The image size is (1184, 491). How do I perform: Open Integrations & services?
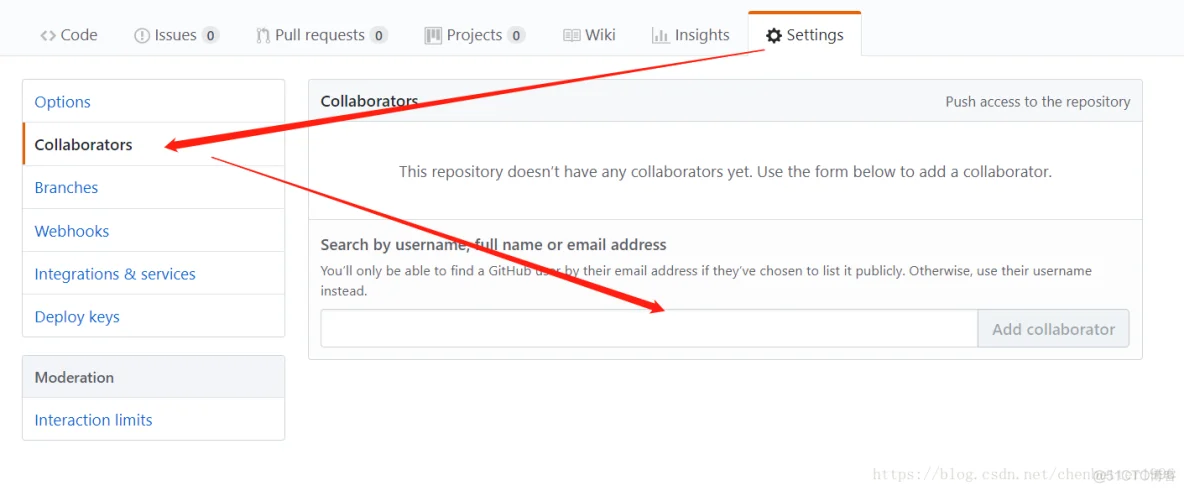(153, 273)
